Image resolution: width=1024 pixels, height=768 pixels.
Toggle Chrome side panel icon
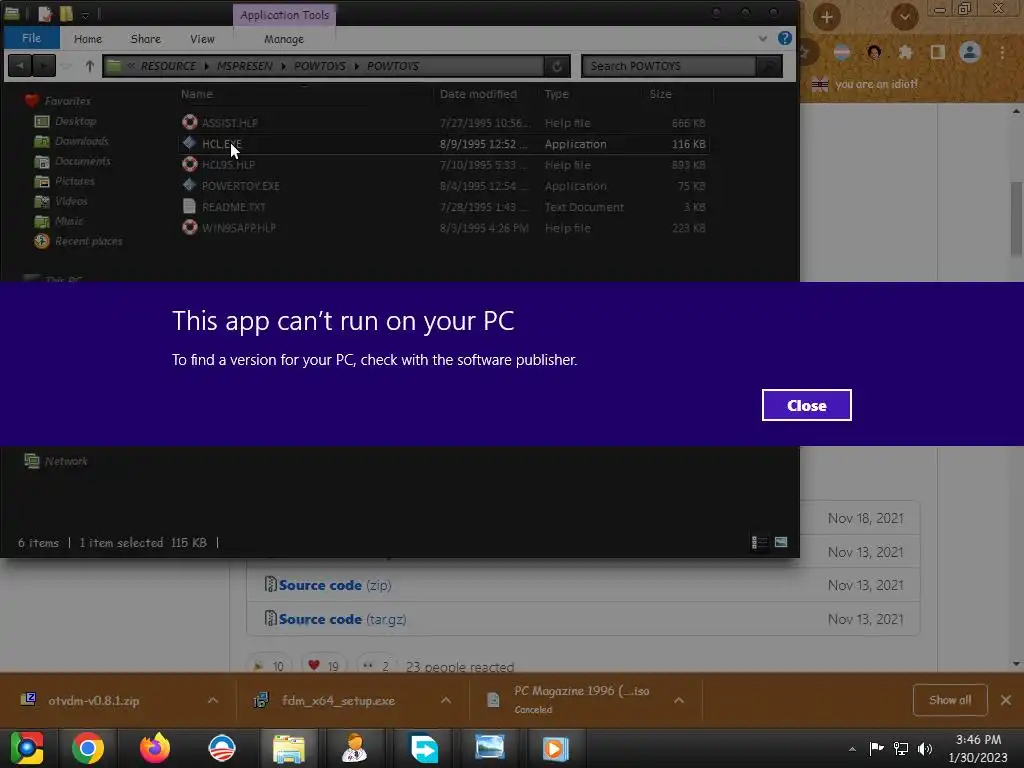[938, 52]
